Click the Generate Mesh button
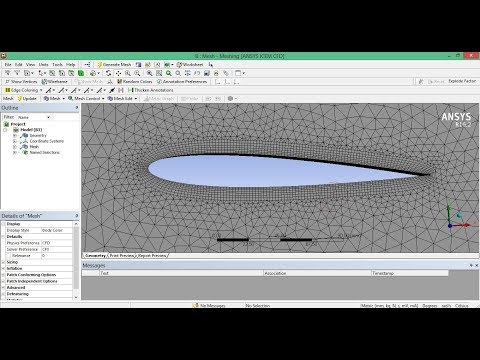Viewport: 480px width, 360px height. point(114,65)
